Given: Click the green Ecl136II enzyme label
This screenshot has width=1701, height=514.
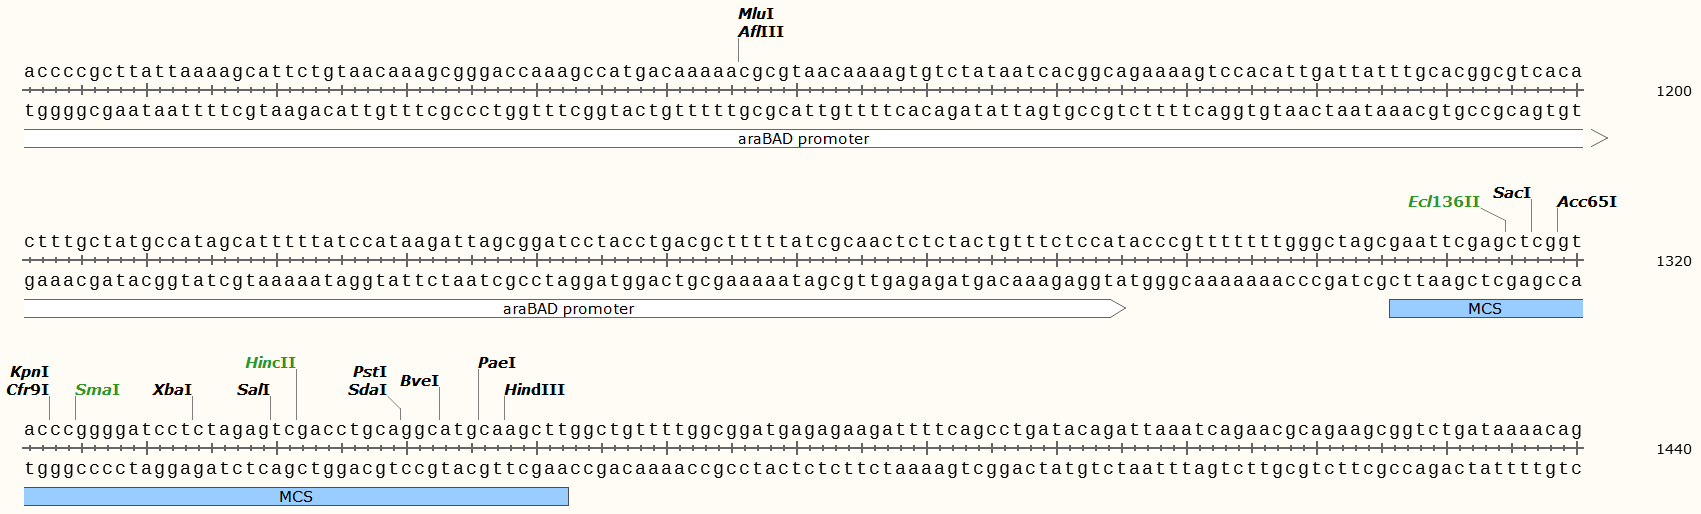Looking at the screenshot, I should [1443, 202].
